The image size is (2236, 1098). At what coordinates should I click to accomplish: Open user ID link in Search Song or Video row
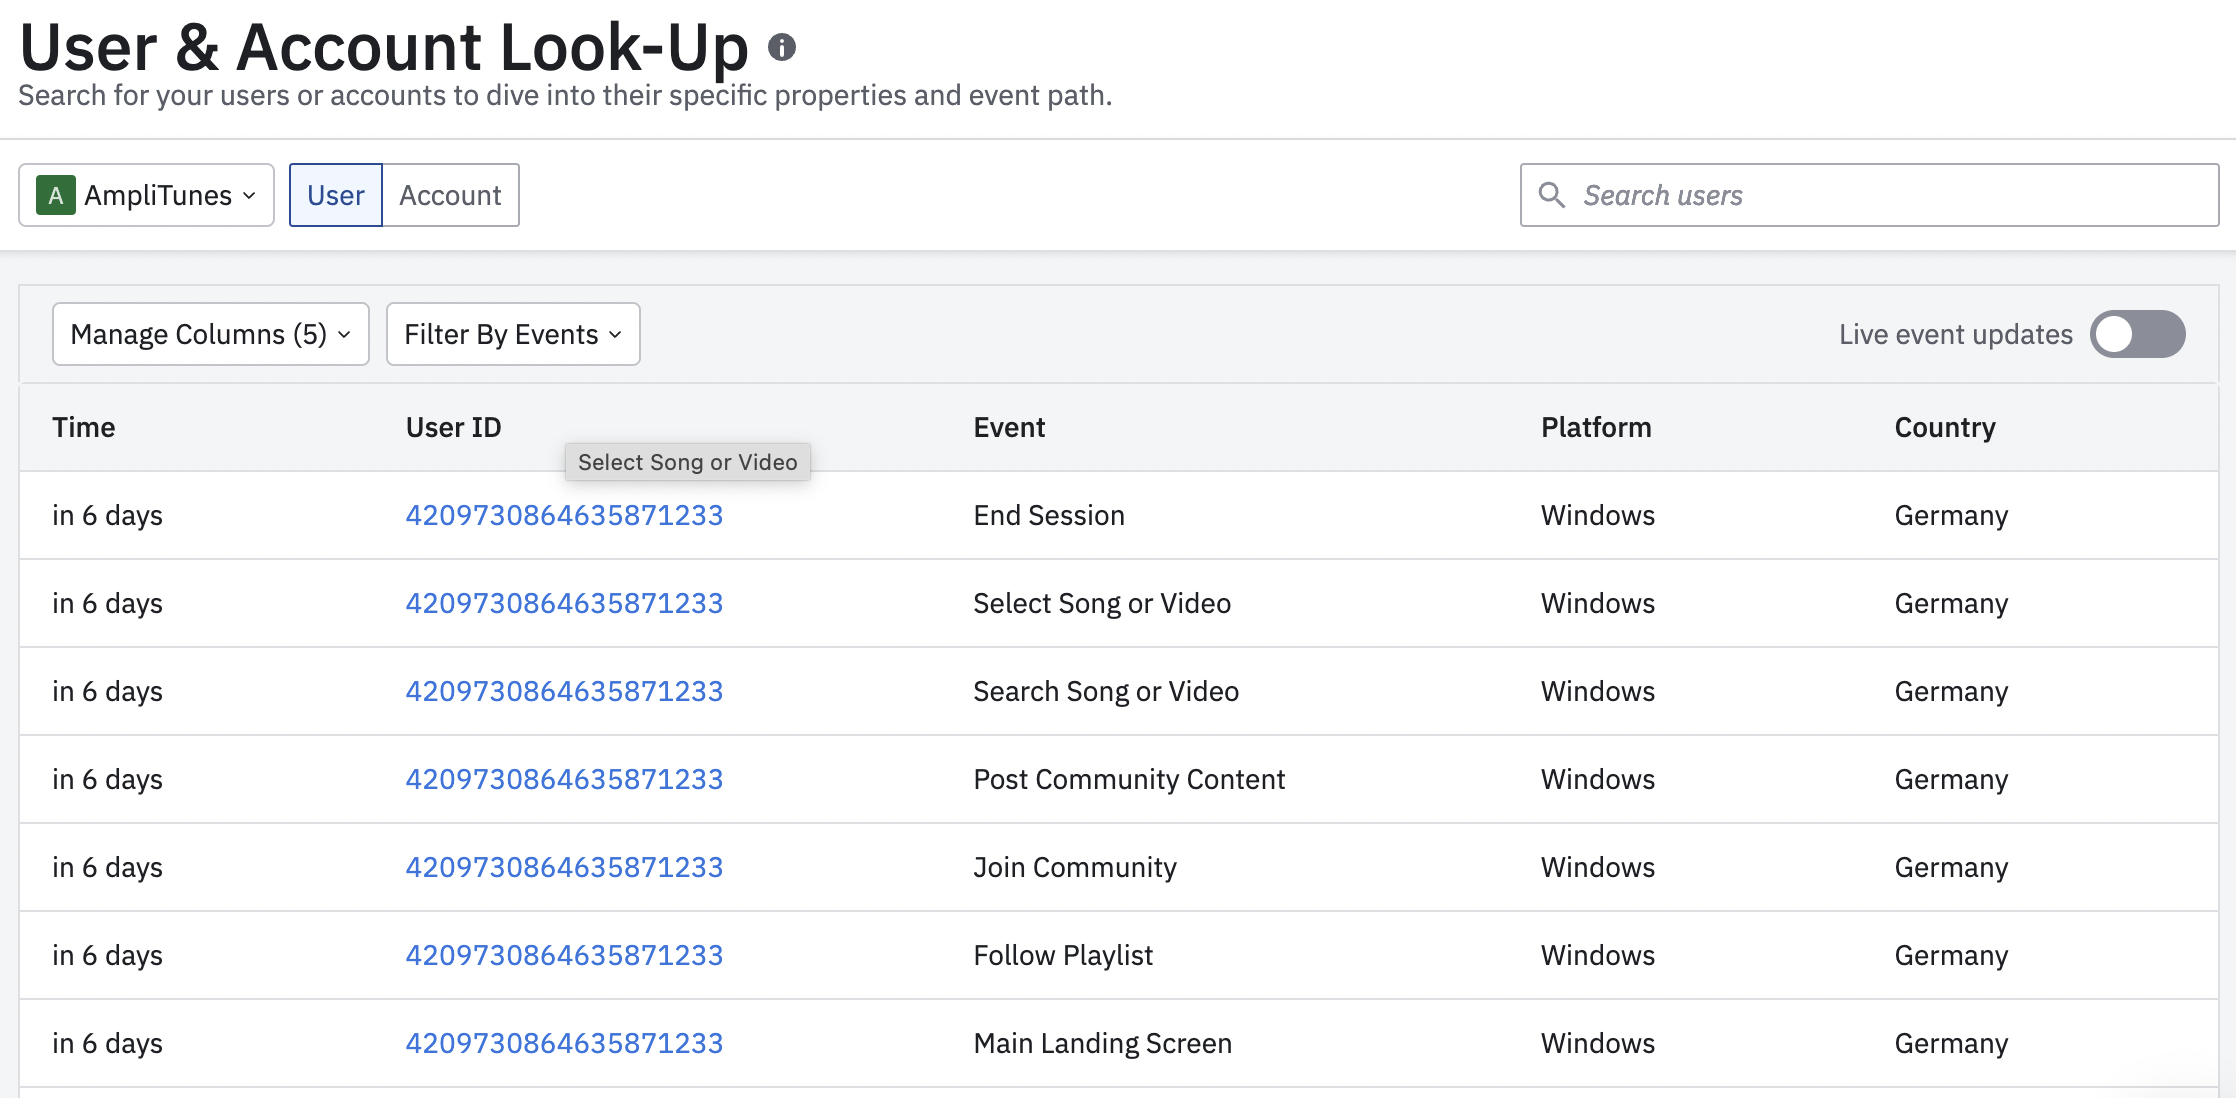(564, 691)
